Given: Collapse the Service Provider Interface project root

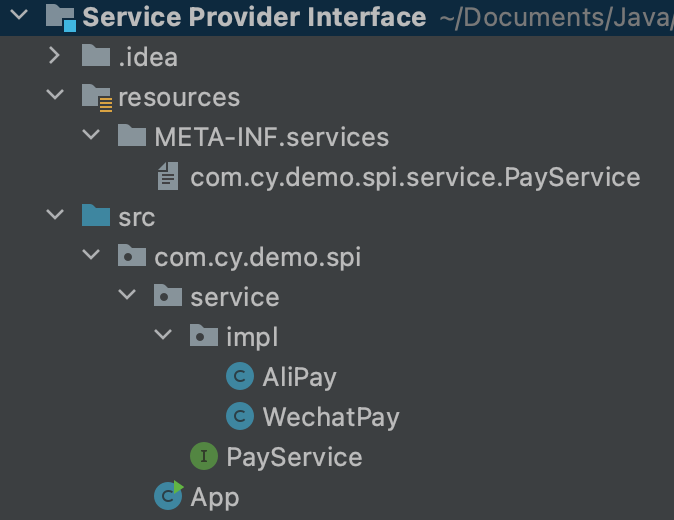Looking at the screenshot, I should click(18, 17).
